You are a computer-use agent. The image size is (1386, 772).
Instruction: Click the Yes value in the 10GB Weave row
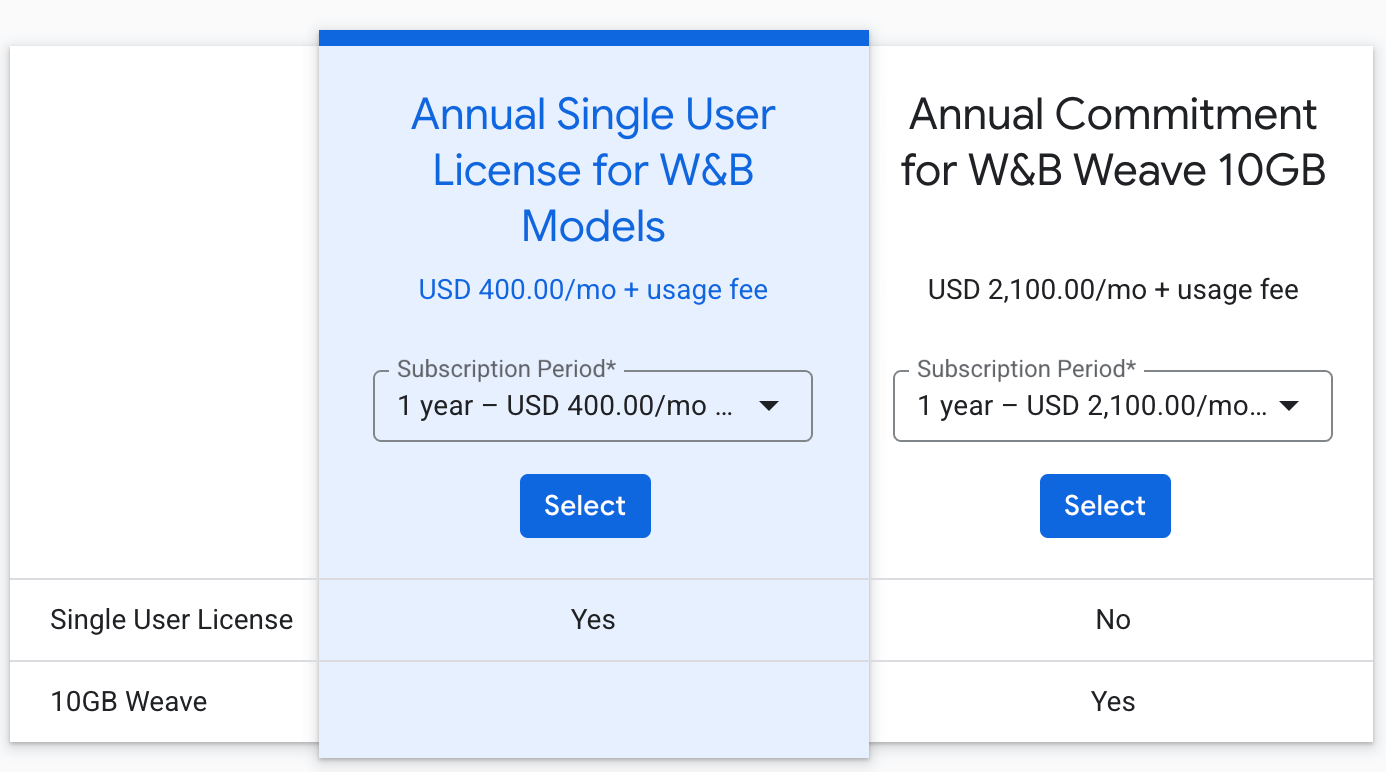(x=1113, y=702)
